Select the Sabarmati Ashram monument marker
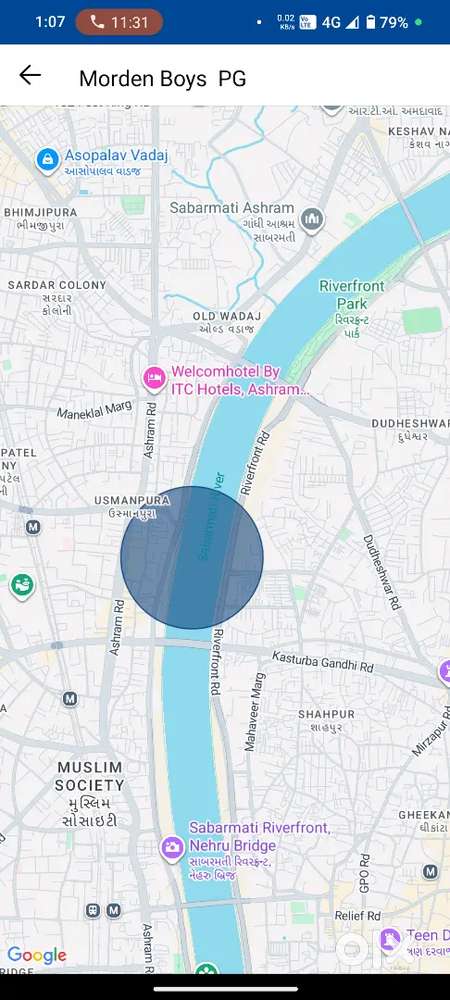The height and width of the screenshot is (1000, 450). pos(312,221)
